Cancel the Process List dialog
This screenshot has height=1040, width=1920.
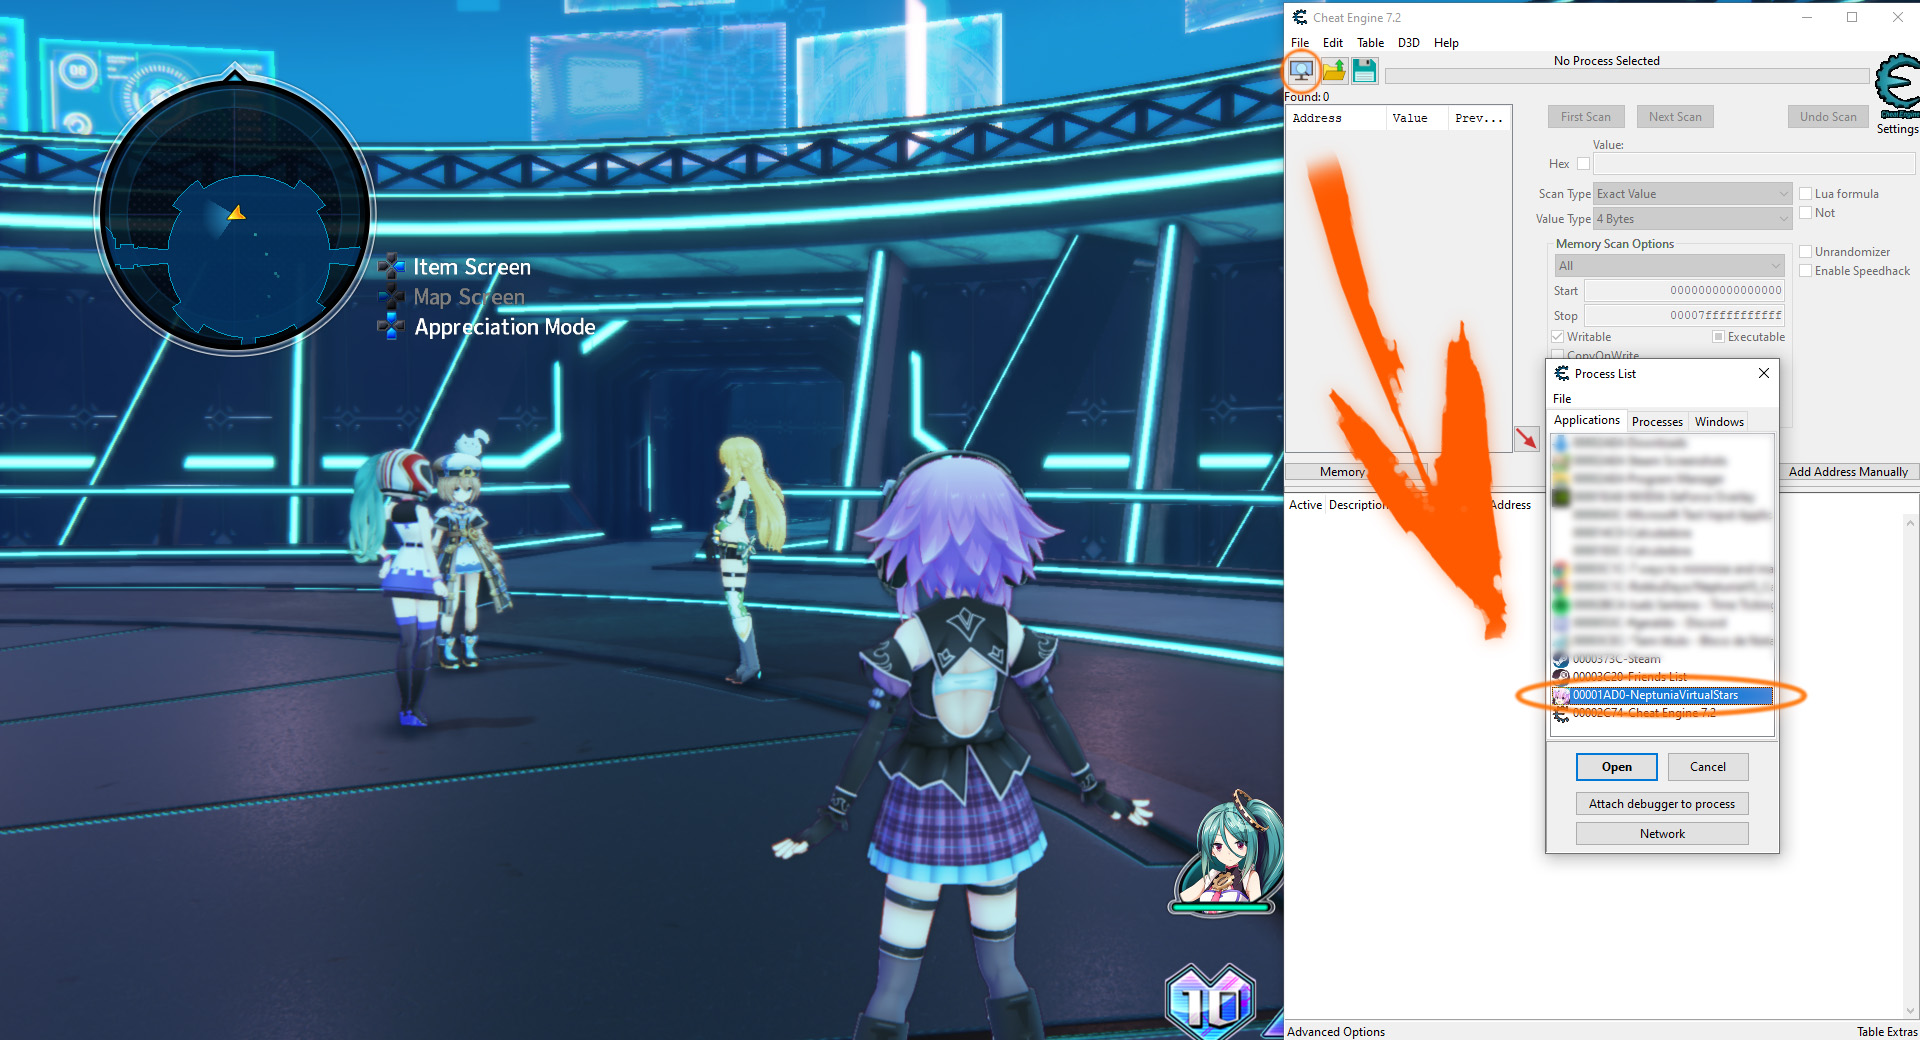[x=1708, y=767]
